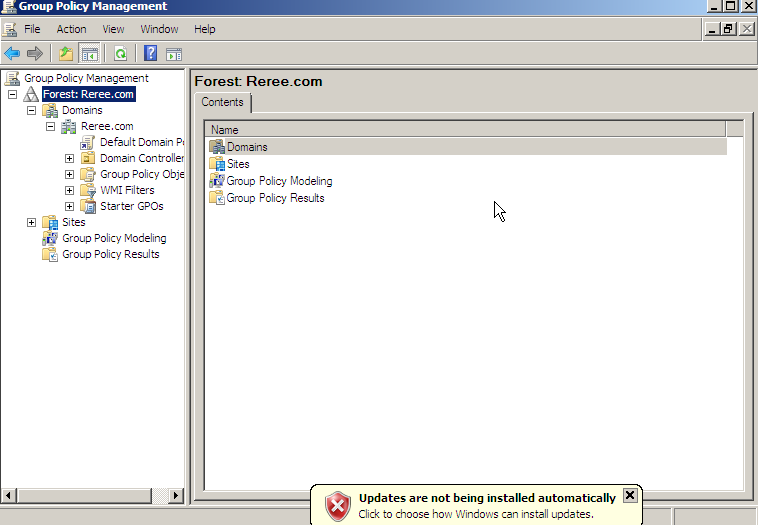The height and width of the screenshot is (525, 758).
Task: Select Reree.com domain label in tree
Action: [107, 126]
